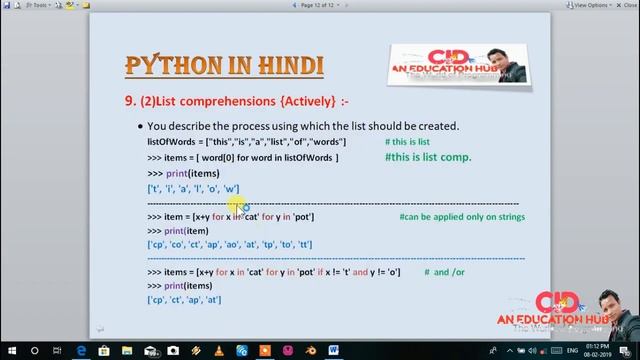Click the PYTHON IN HINDI heading
640x360 pixels.
[224, 65]
